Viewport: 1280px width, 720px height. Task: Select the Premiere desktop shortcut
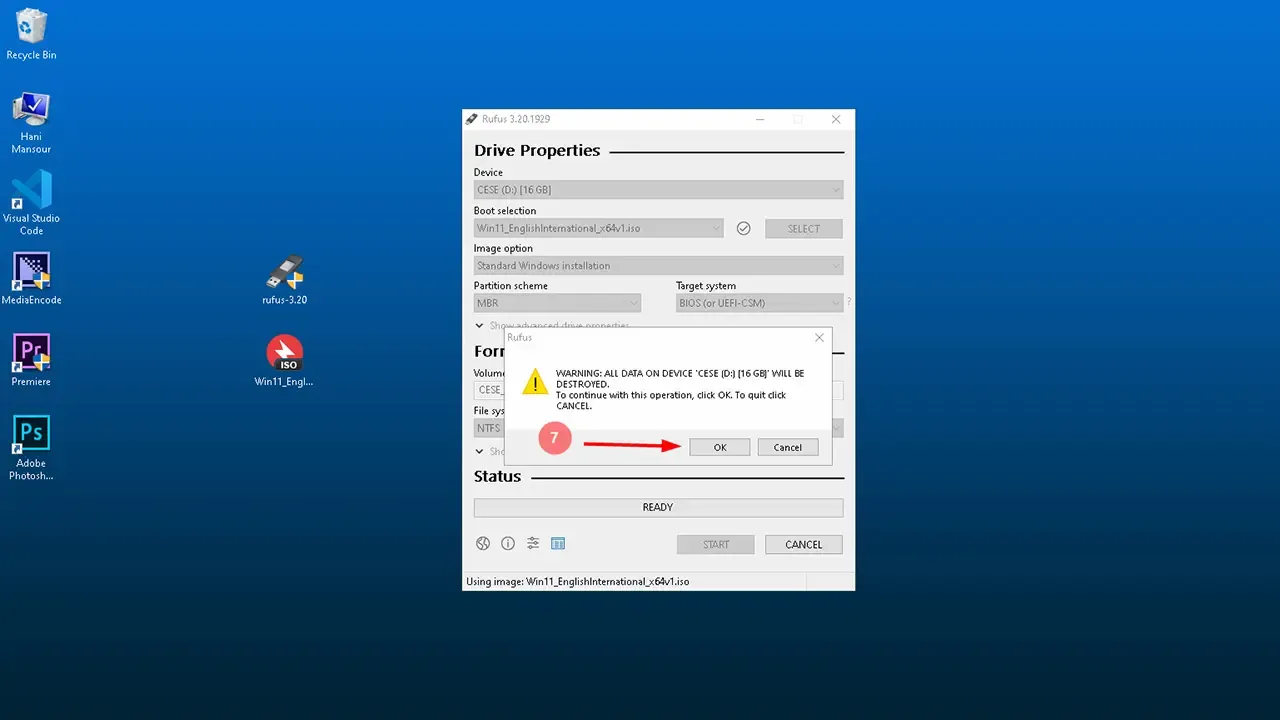click(31, 360)
